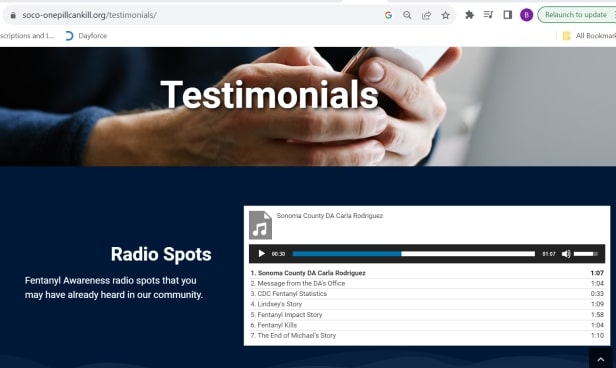The image size is (616, 368).
Task: Open the zoom magnifier icon in address bar
Action: click(407, 15)
